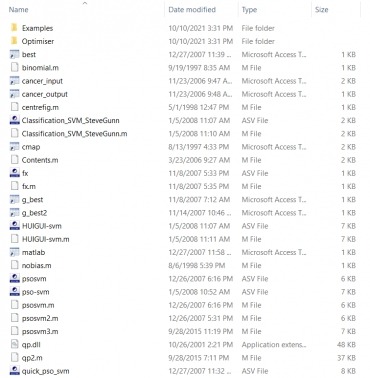Click the HUIGUI-svm.m file icon
This screenshot has height=378, width=370.
coord(14,239)
